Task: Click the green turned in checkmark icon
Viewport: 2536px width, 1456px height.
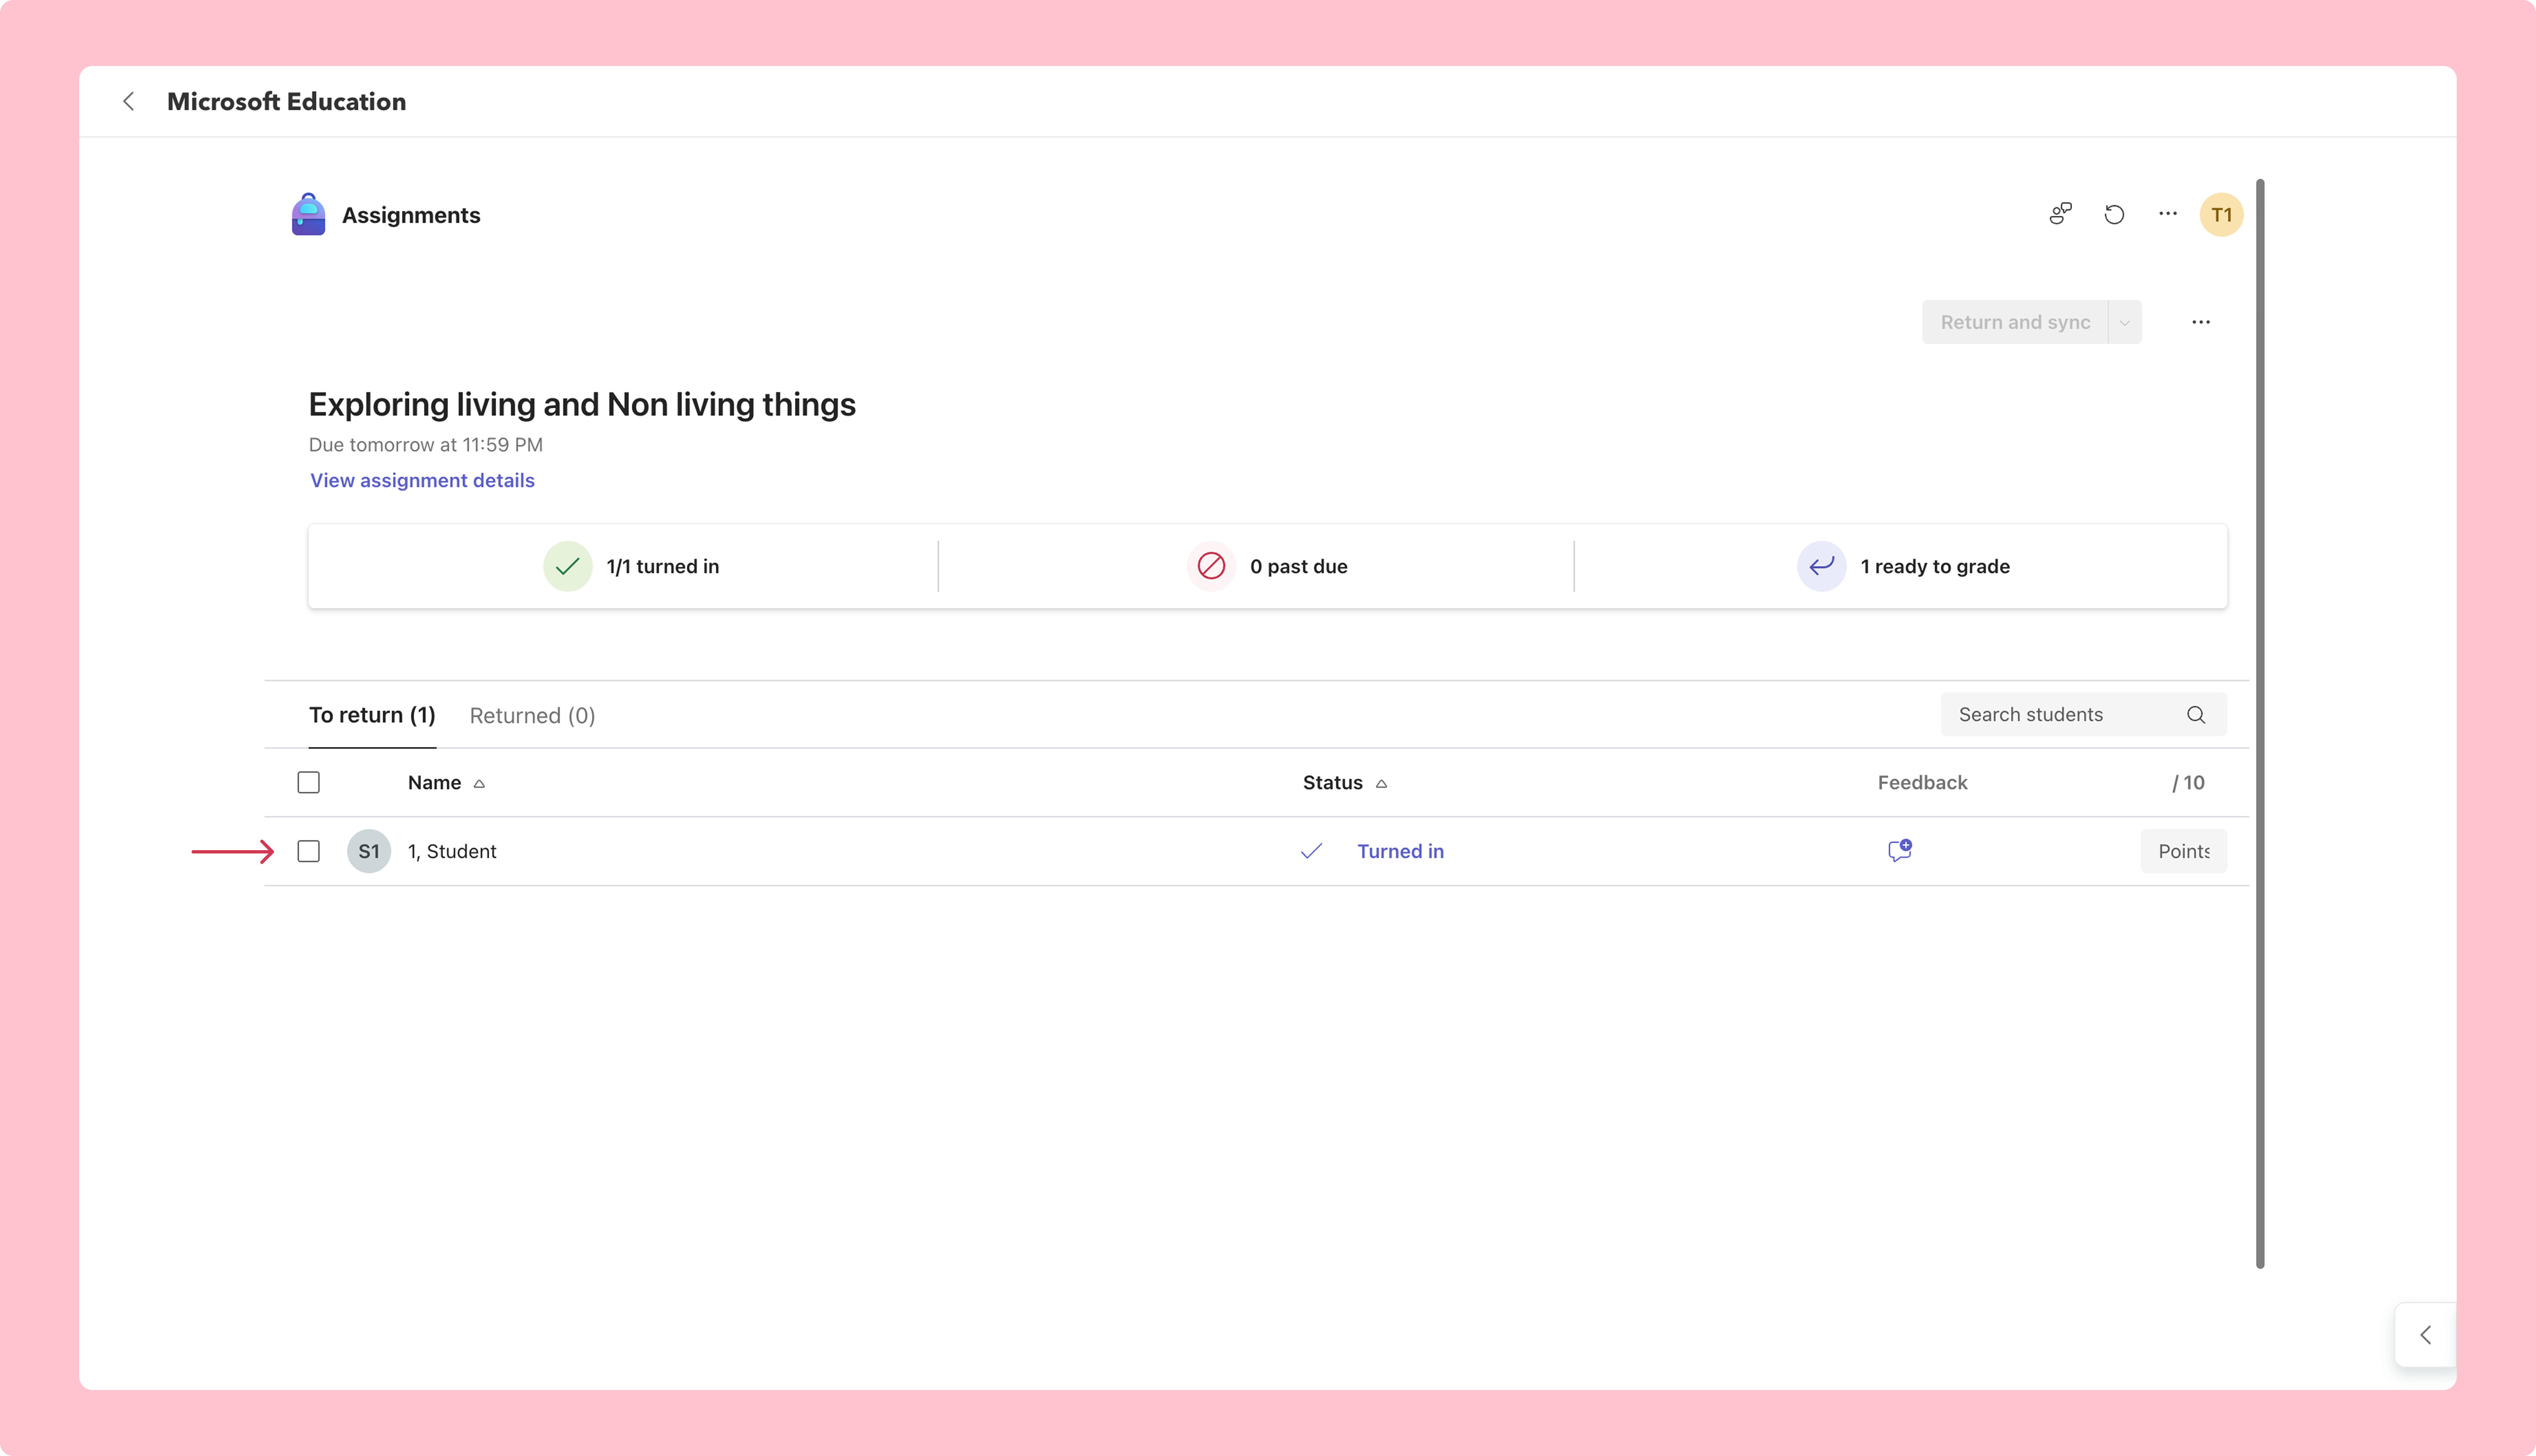Action: coord(567,566)
